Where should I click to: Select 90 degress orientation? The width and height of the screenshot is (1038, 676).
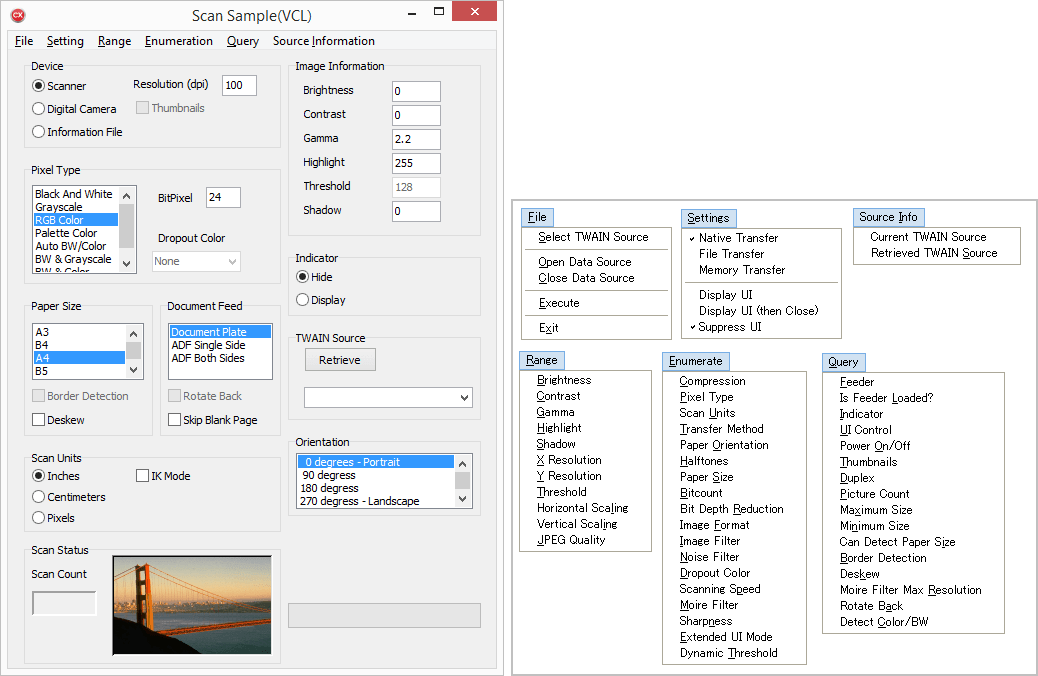(x=329, y=475)
